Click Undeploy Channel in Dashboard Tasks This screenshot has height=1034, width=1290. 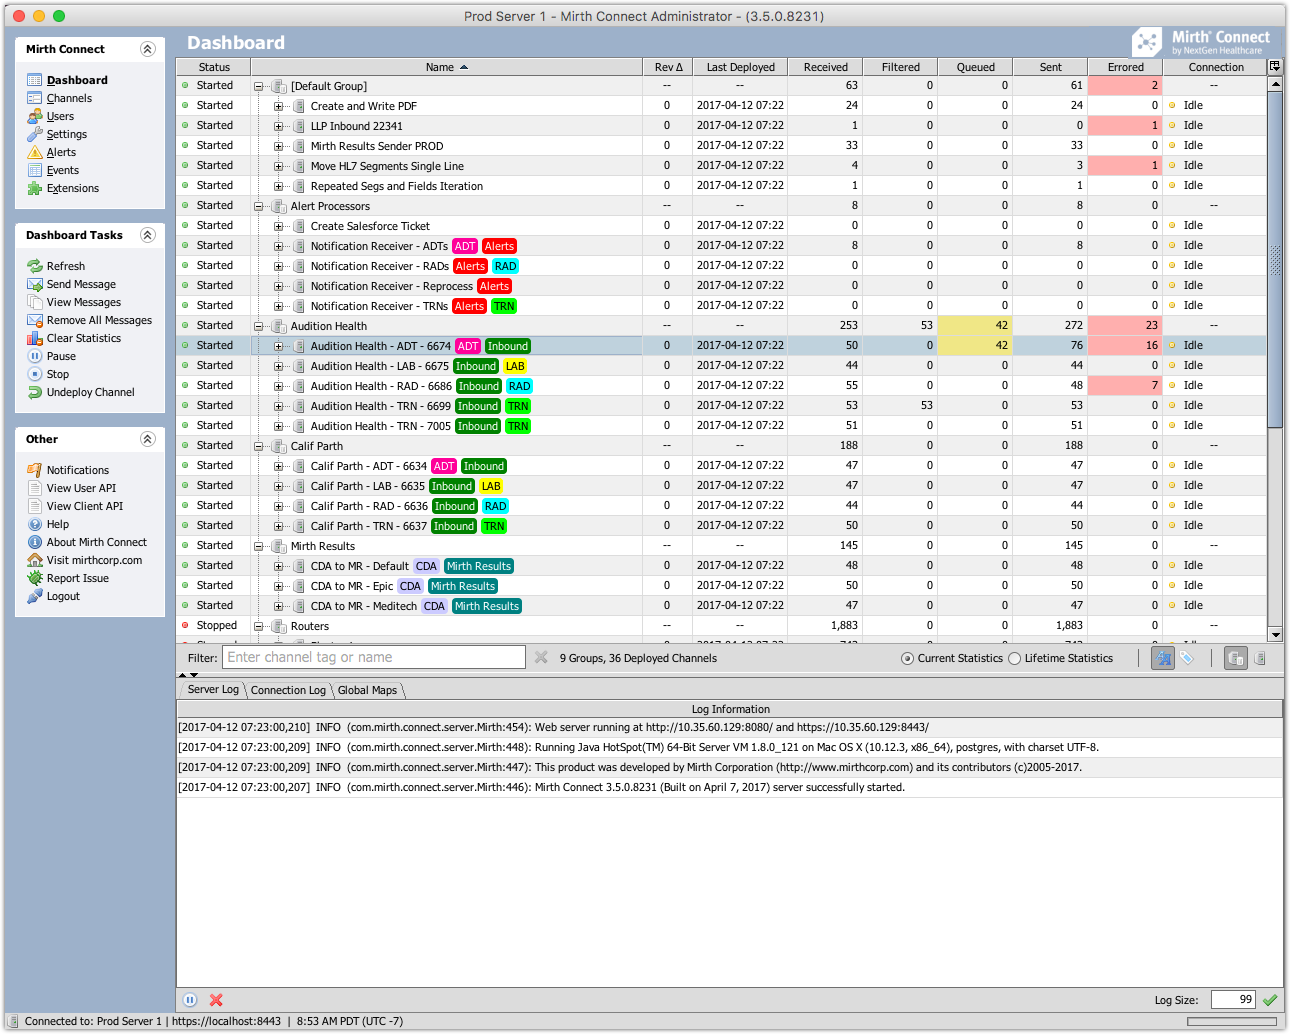click(x=90, y=392)
